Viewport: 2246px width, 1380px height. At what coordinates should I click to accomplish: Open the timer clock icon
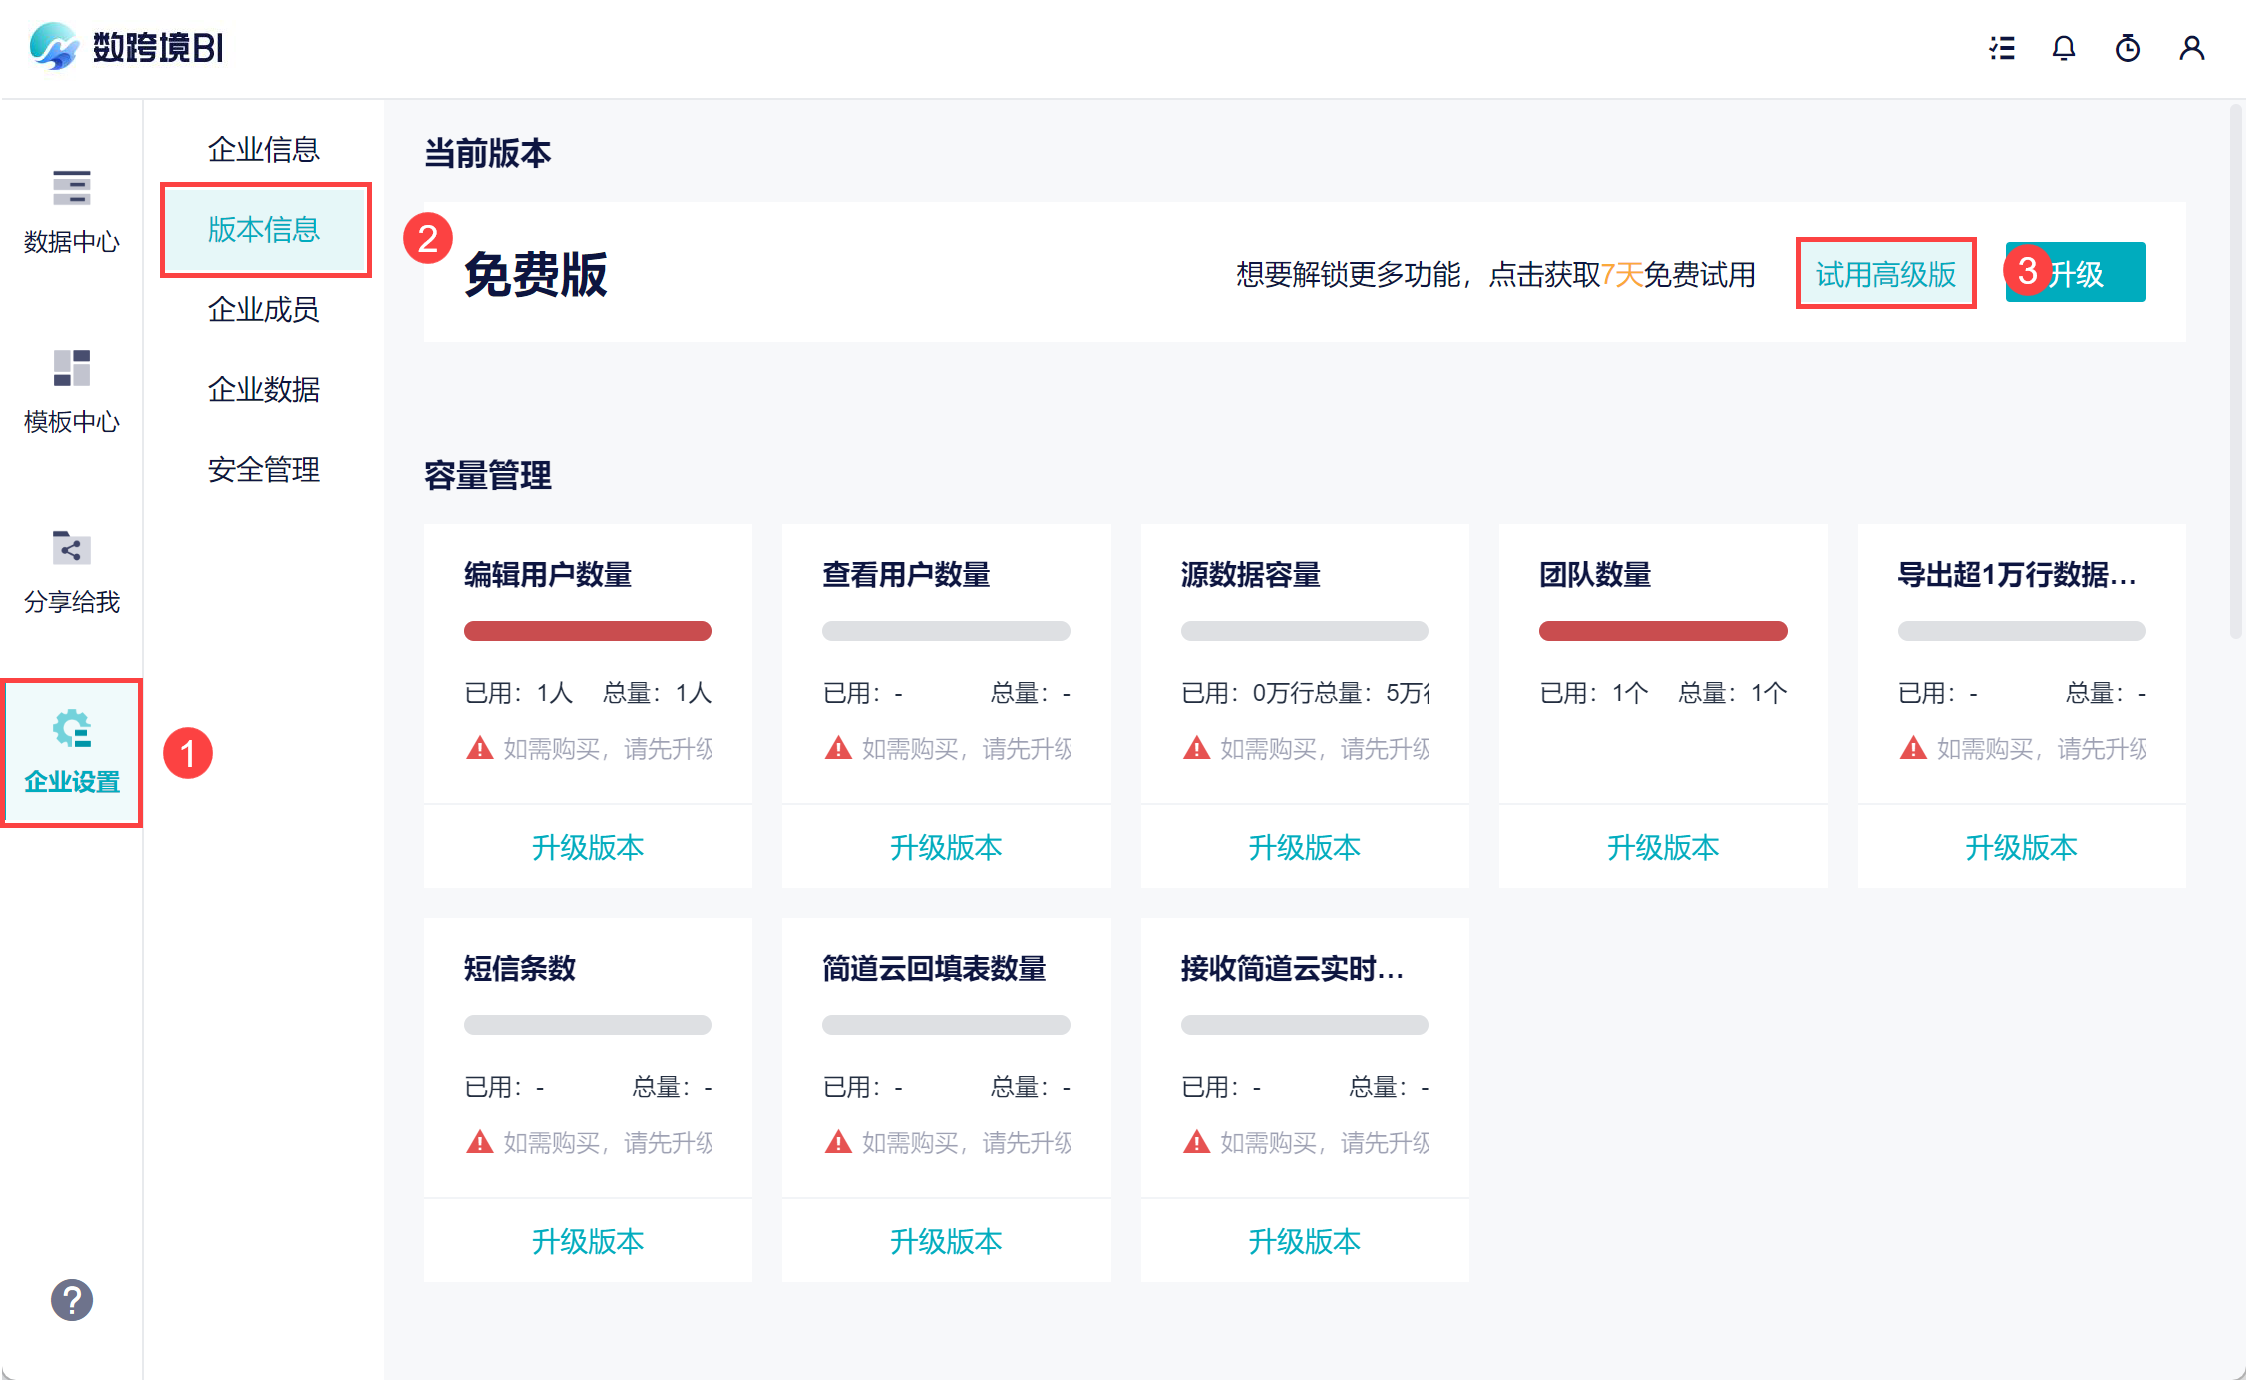click(x=2128, y=48)
